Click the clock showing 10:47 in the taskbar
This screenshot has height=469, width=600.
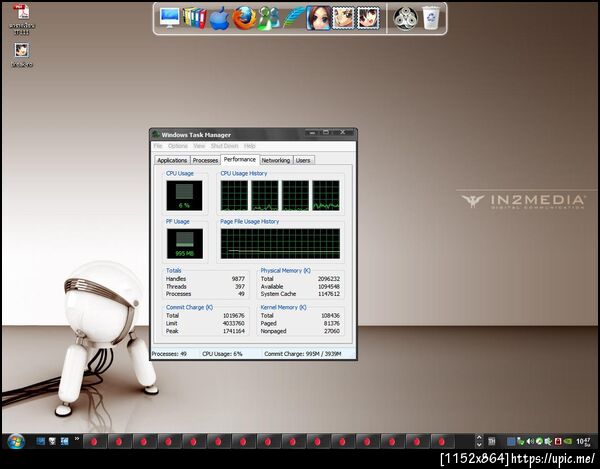[x=583, y=442]
